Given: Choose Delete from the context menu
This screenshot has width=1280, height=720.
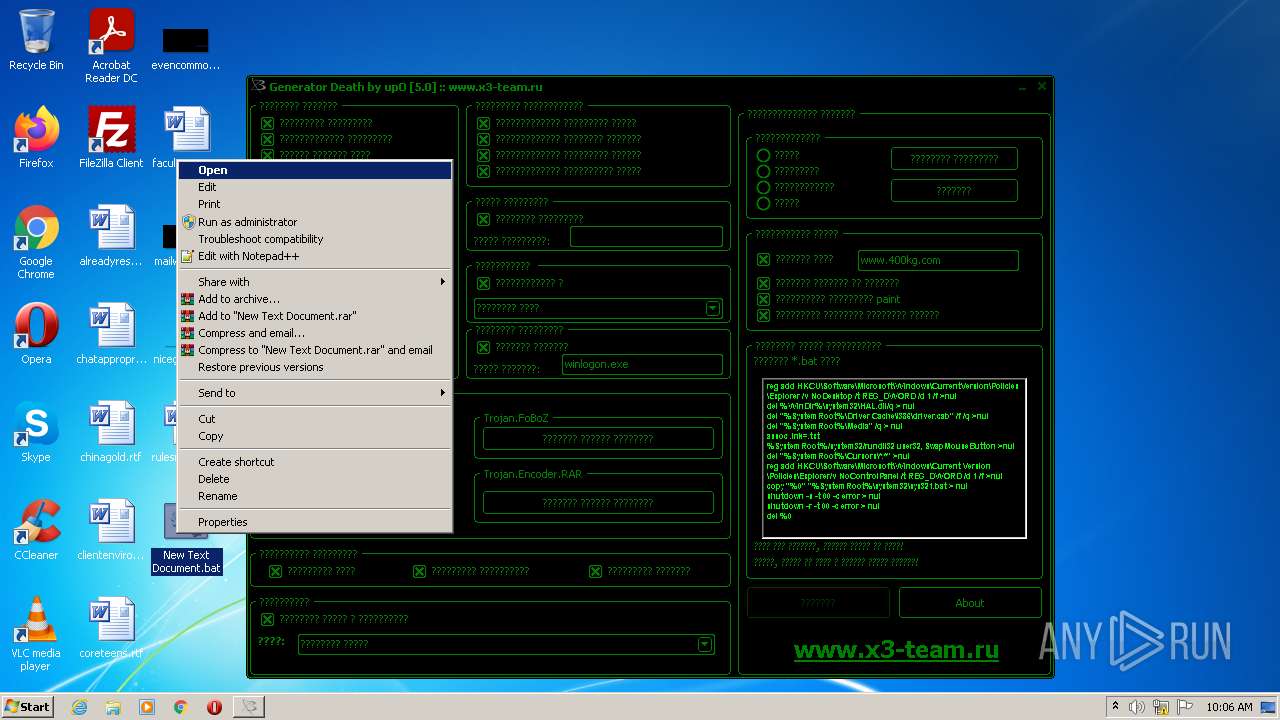Looking at the screenshot, I should (x=315, y=479).
